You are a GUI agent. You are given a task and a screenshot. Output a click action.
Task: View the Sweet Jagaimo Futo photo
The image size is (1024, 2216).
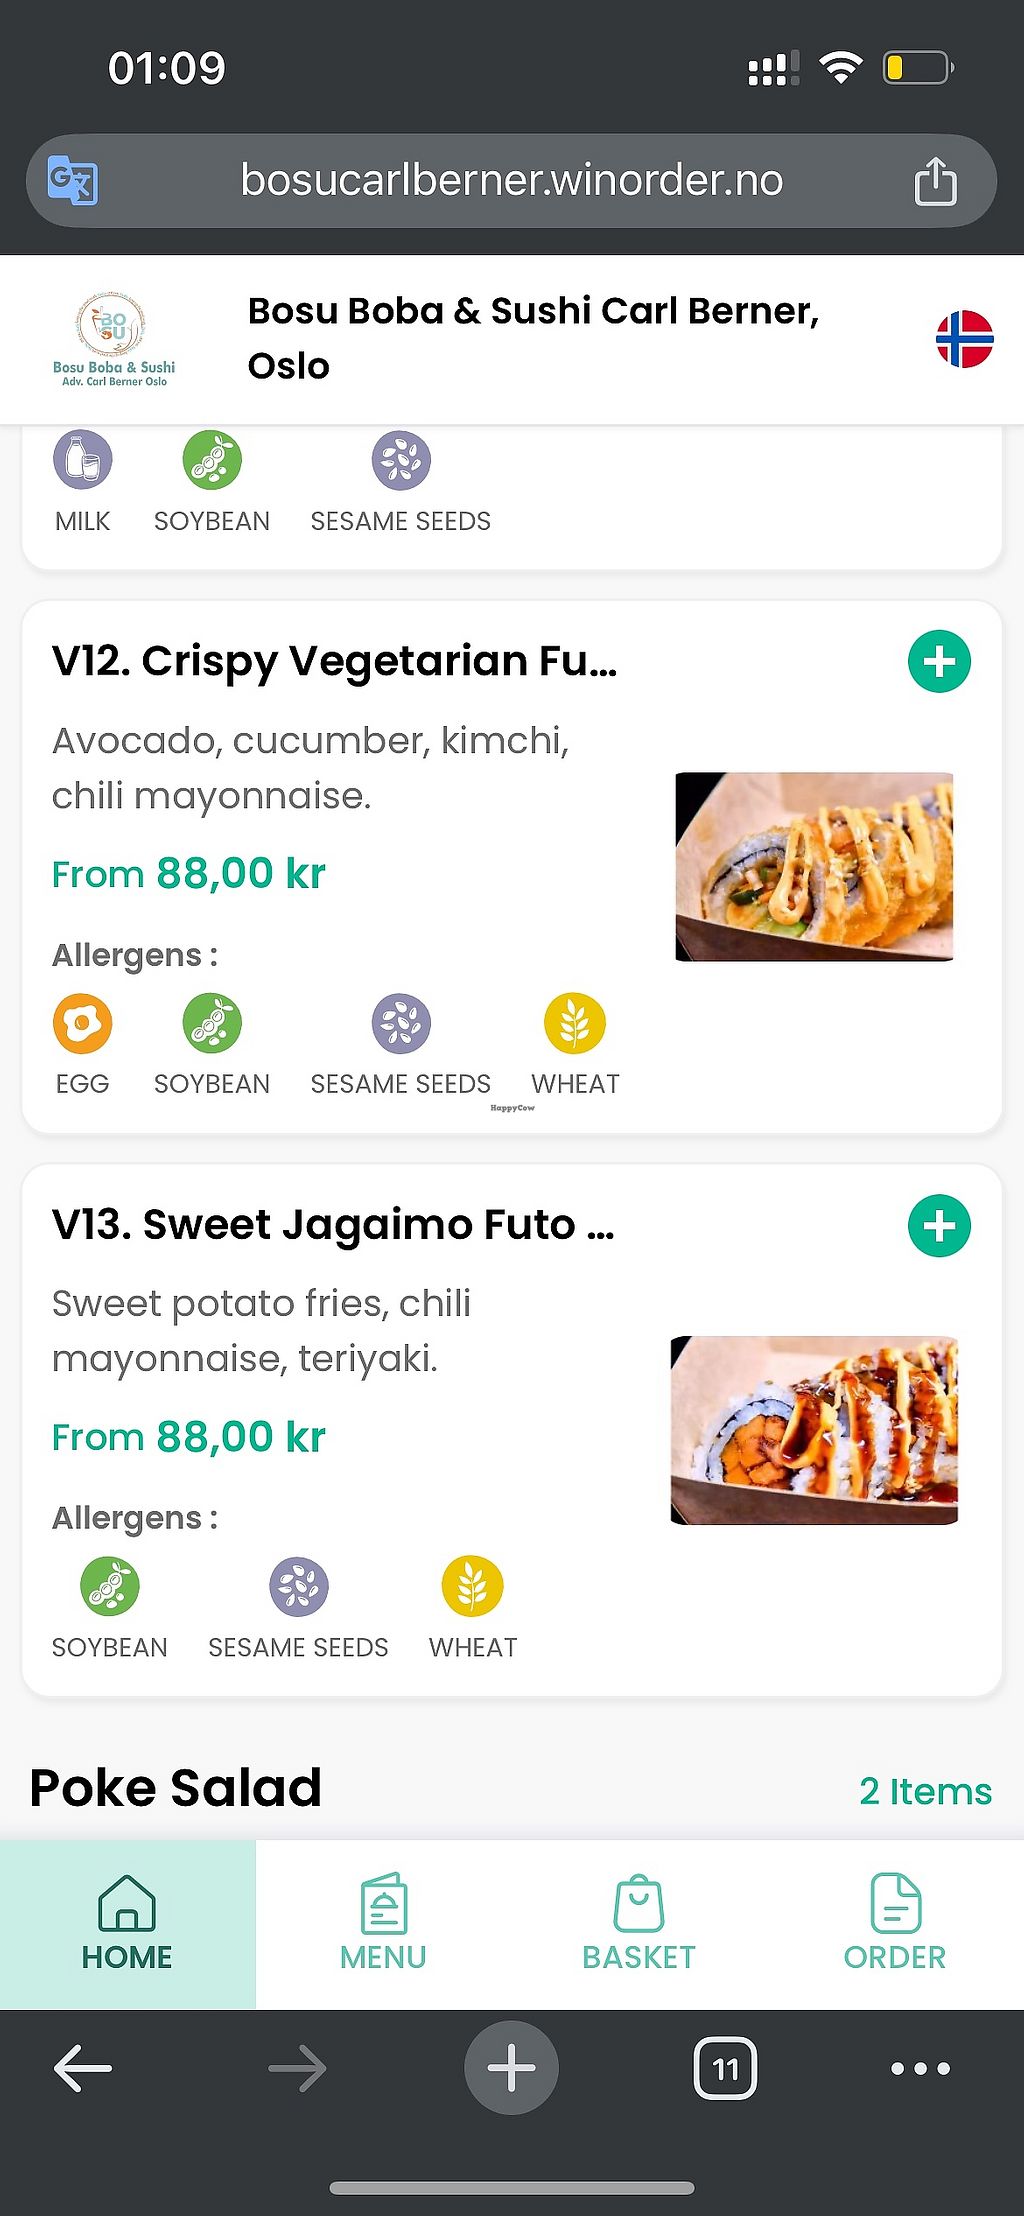point(814,1430)
